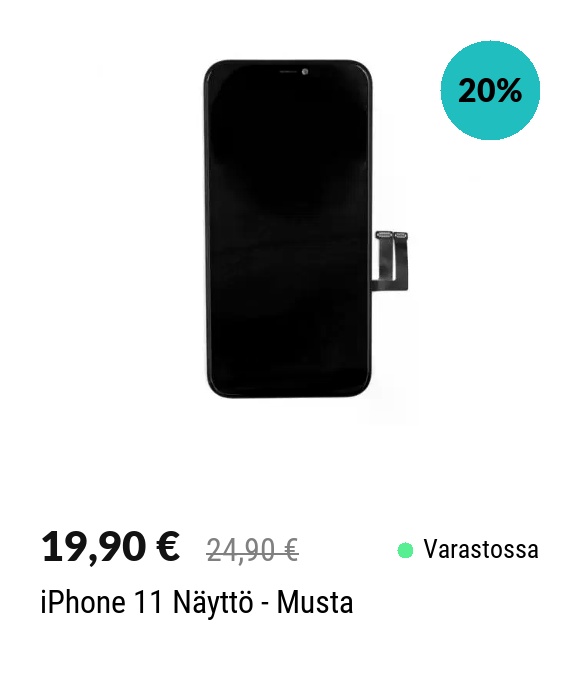Open the iPhone 11 Näyttö - Musta link

click(197, 602)
